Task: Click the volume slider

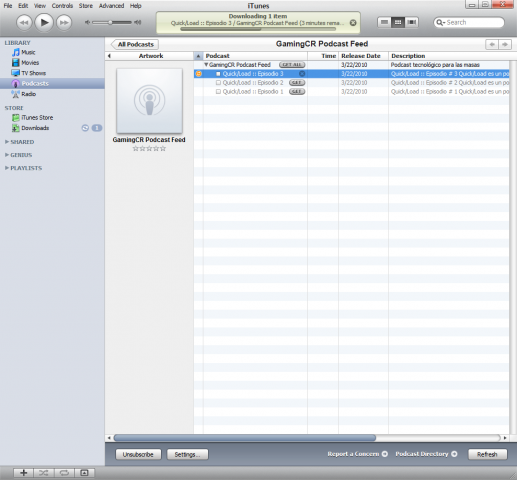Action: (112, 22)
